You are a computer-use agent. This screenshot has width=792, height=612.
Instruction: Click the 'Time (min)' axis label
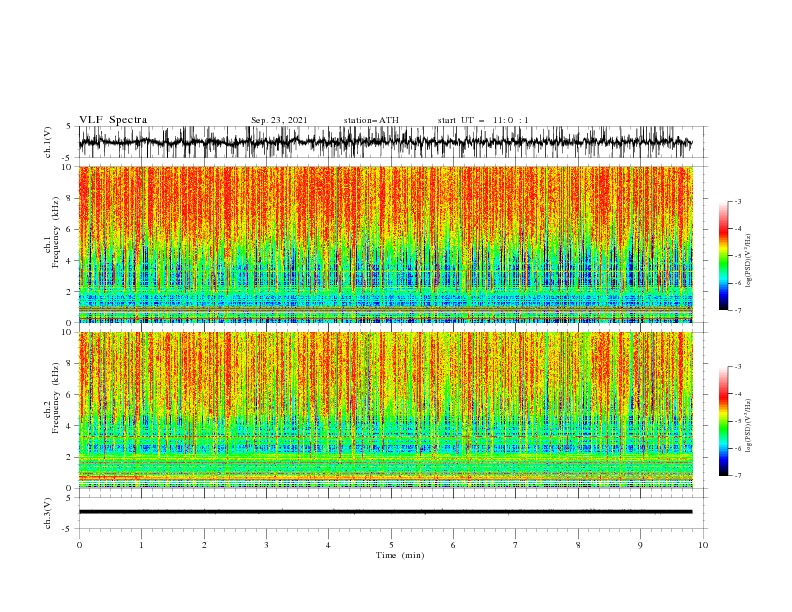coord(400,555)
